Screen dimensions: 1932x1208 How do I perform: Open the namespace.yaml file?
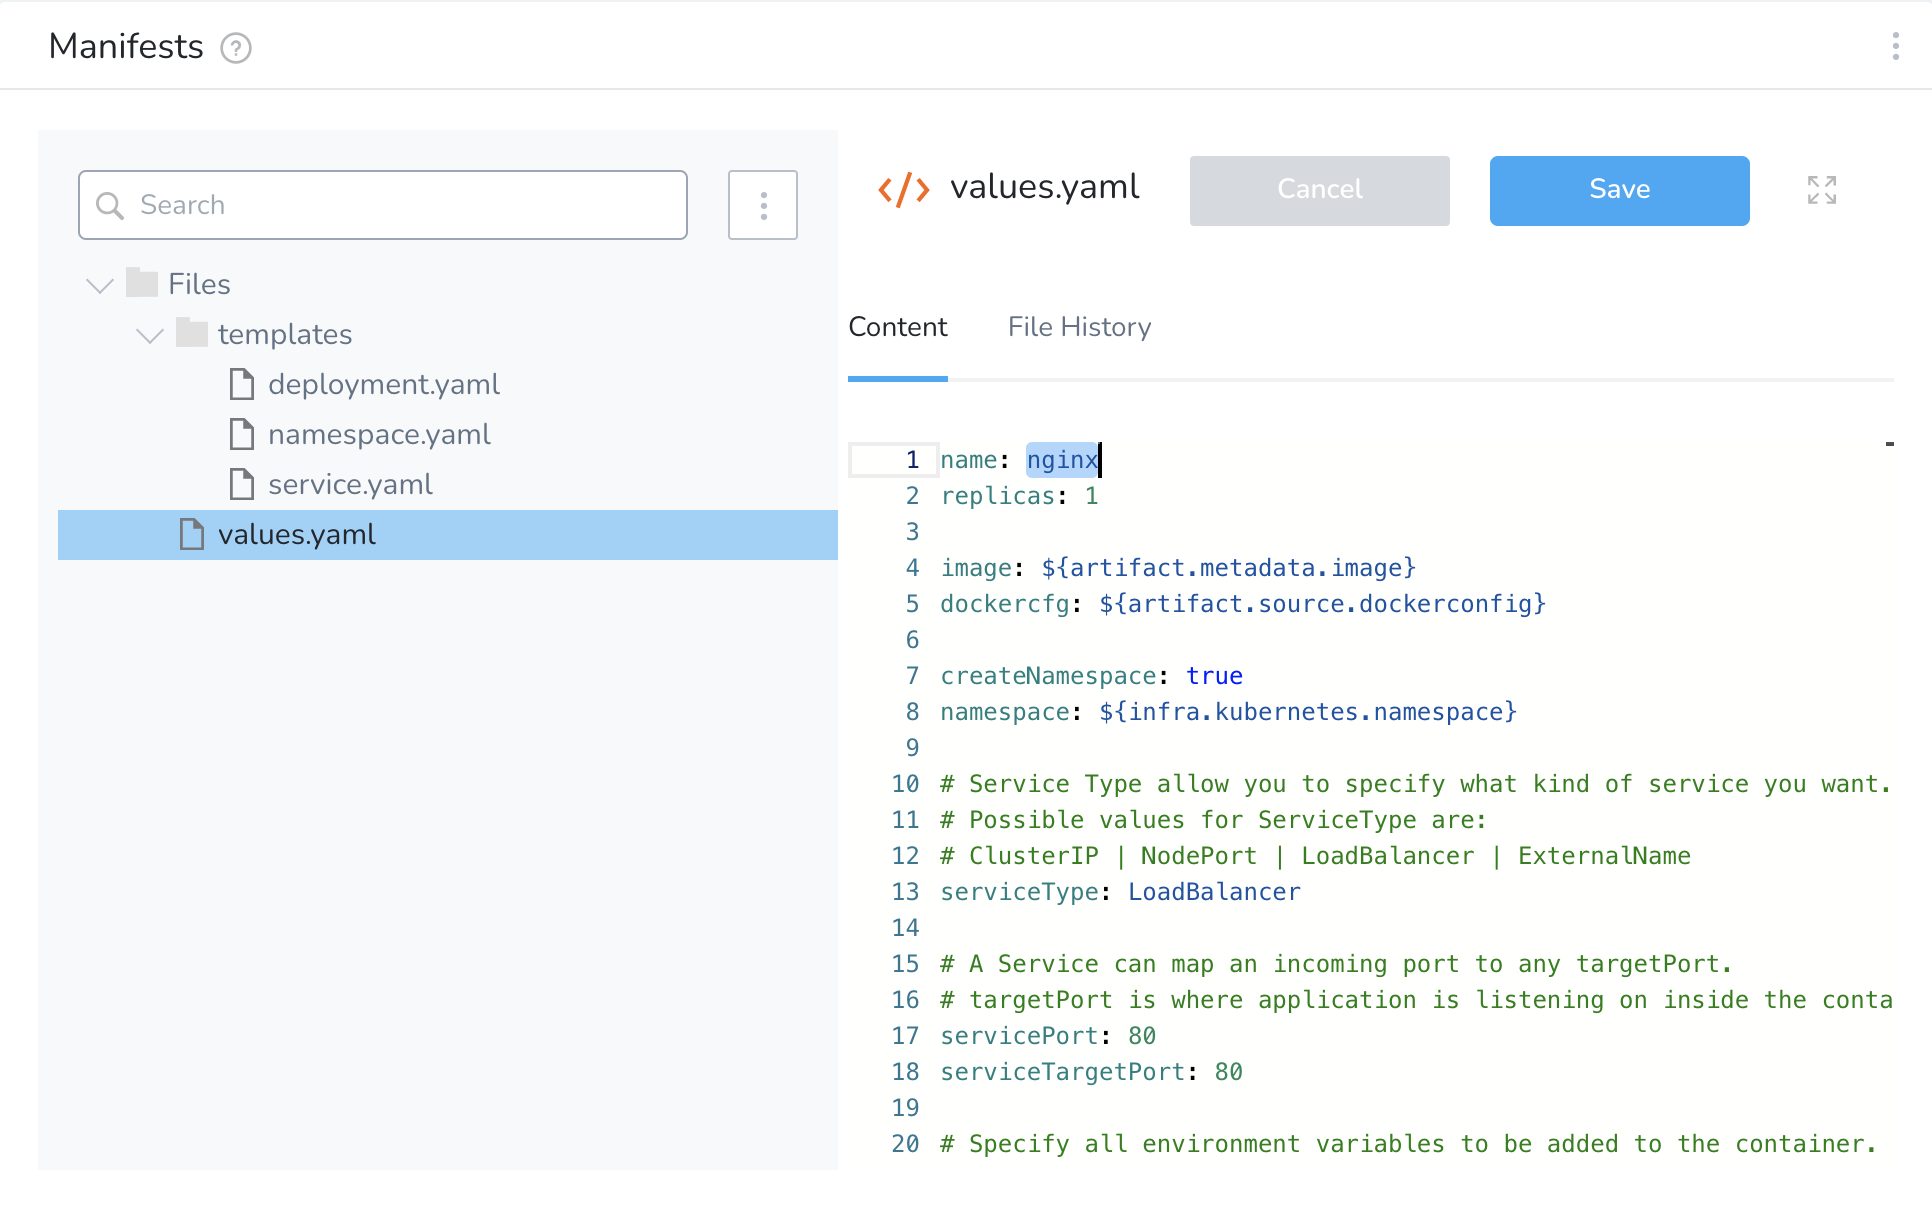tap(379, 434)
